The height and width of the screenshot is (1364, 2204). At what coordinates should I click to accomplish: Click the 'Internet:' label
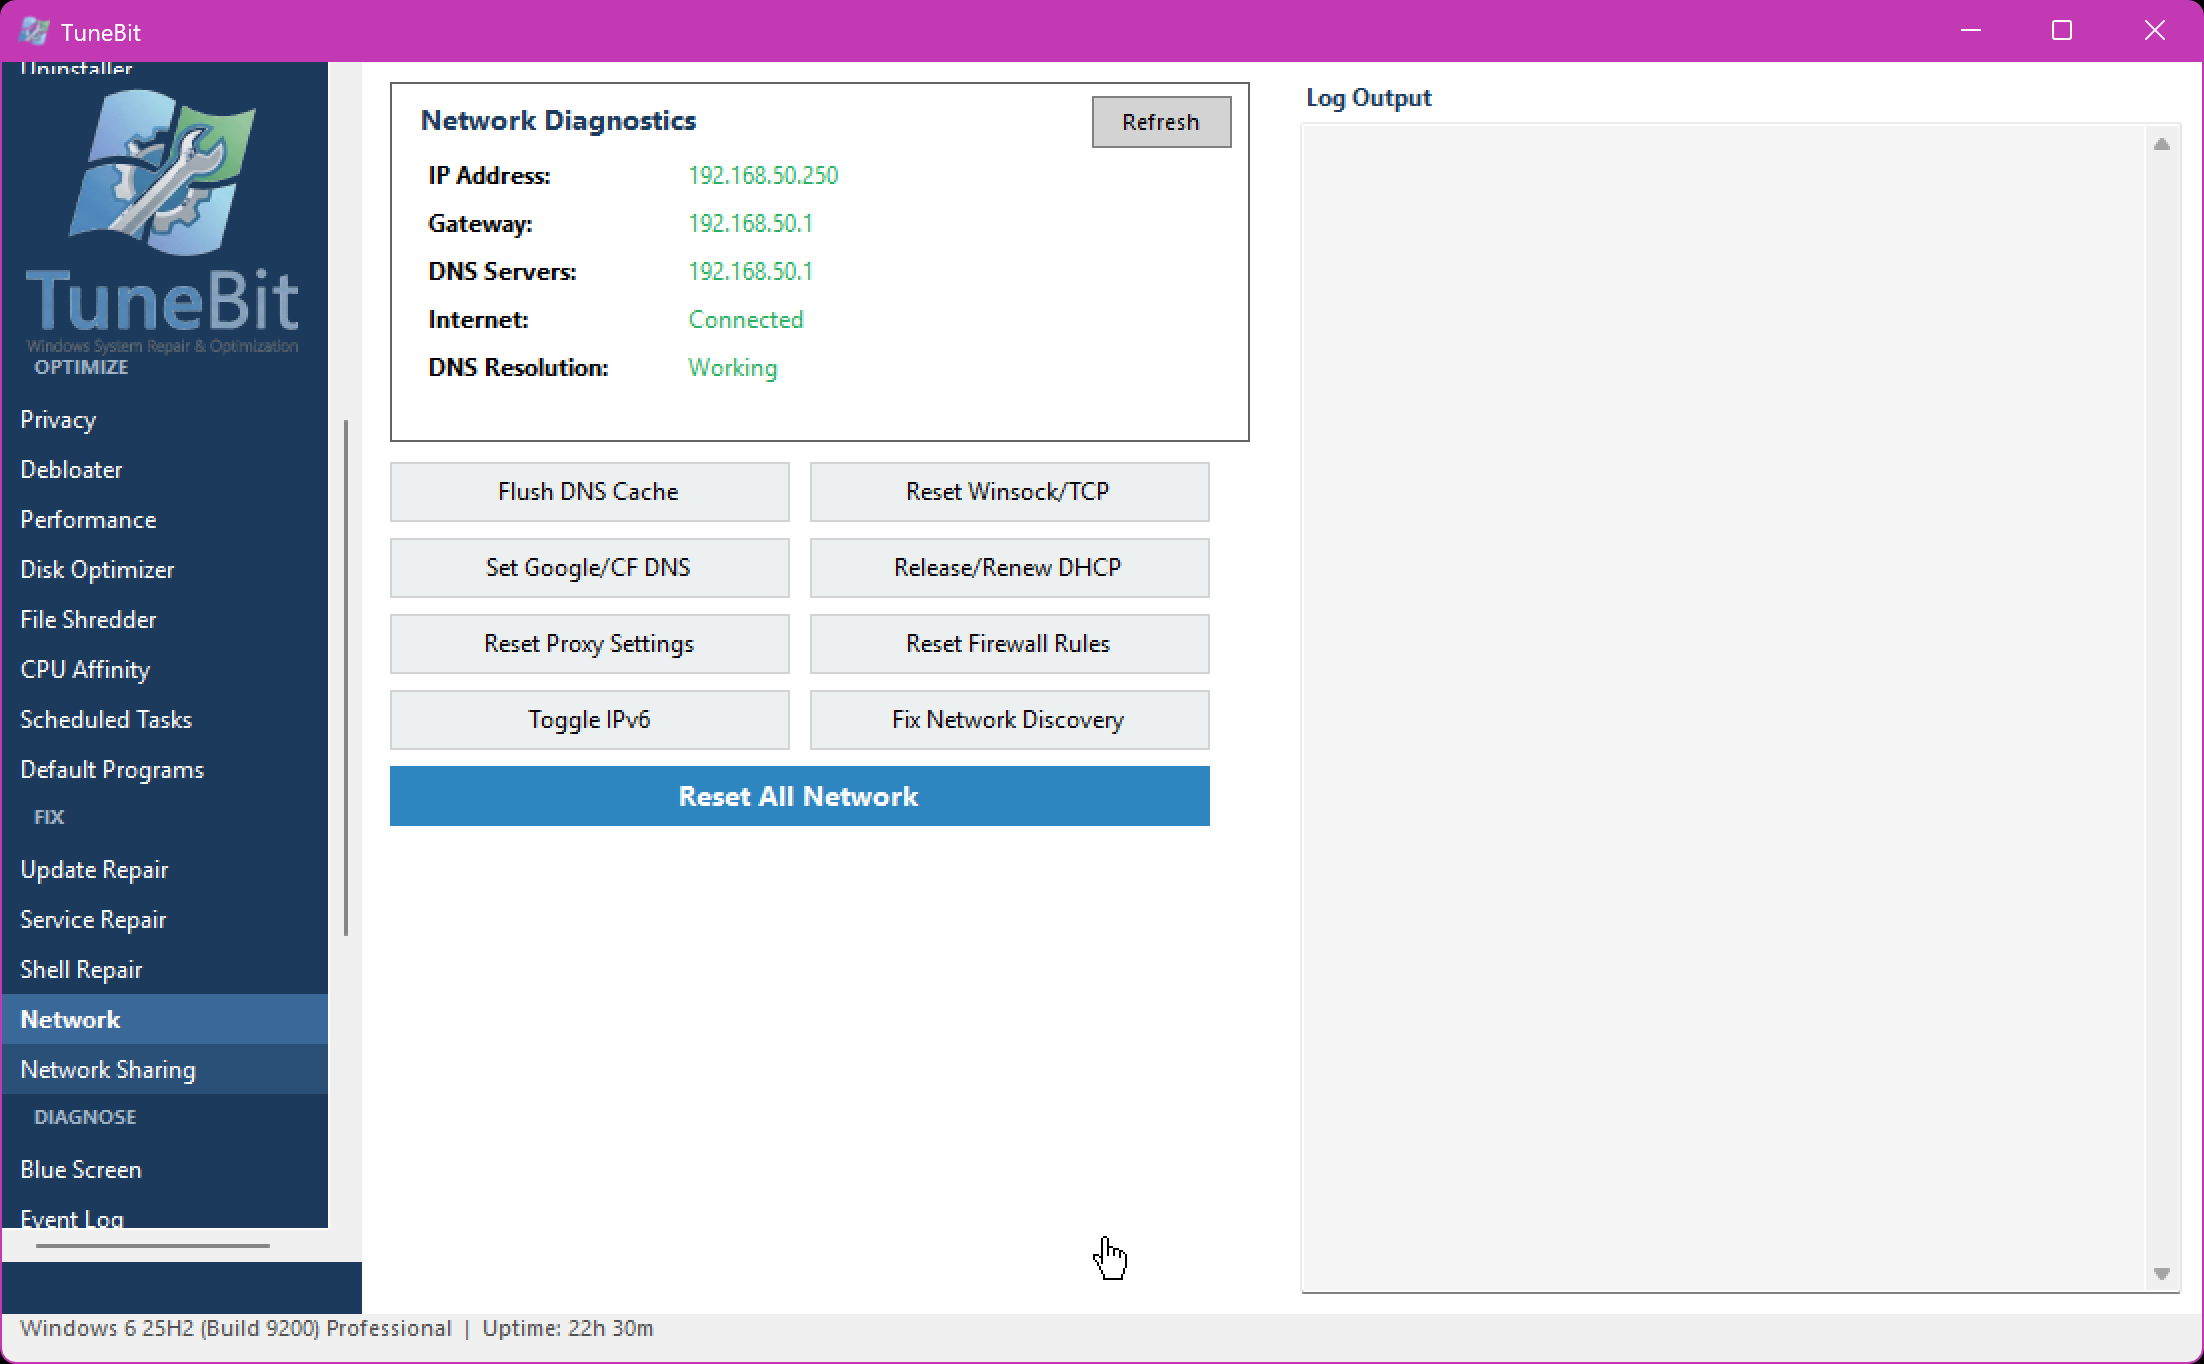(x=478, y=320)
